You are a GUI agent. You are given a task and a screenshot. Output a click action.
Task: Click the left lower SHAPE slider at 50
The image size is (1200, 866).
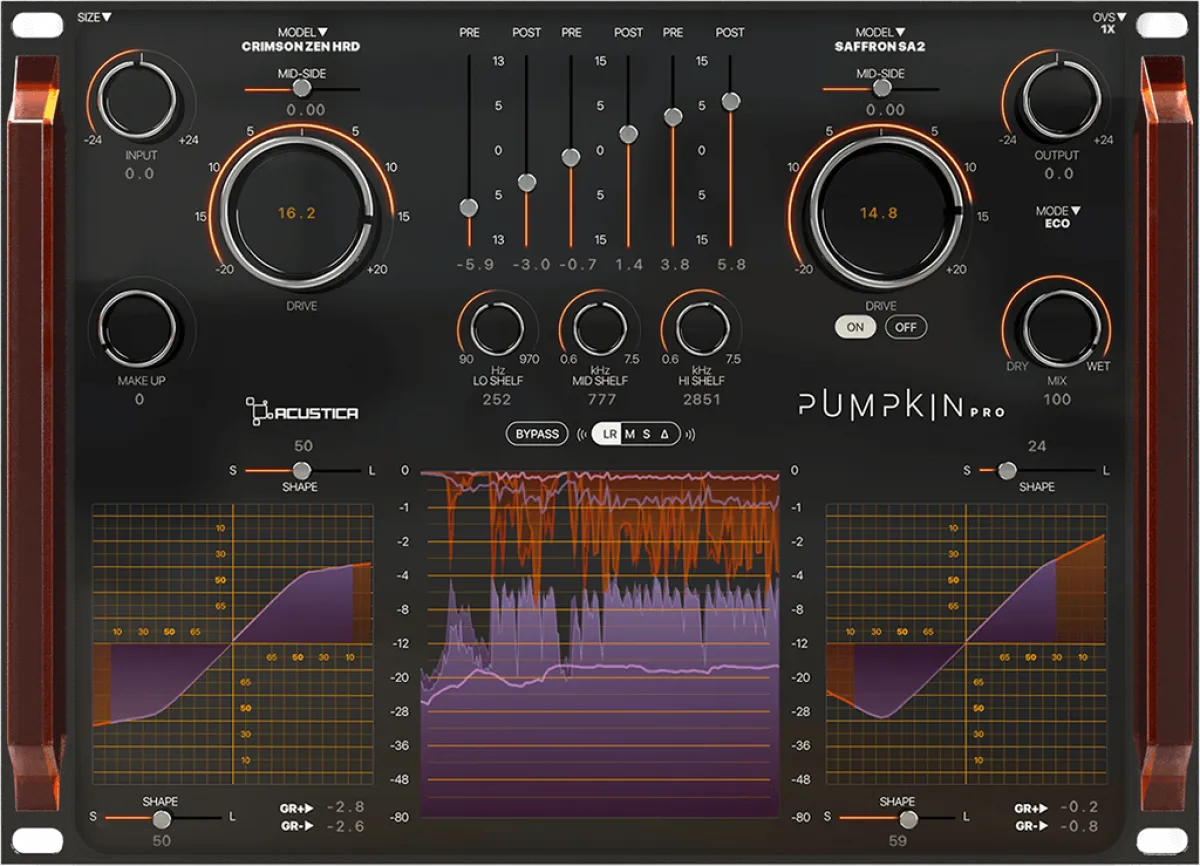click(x=161, y=818)
